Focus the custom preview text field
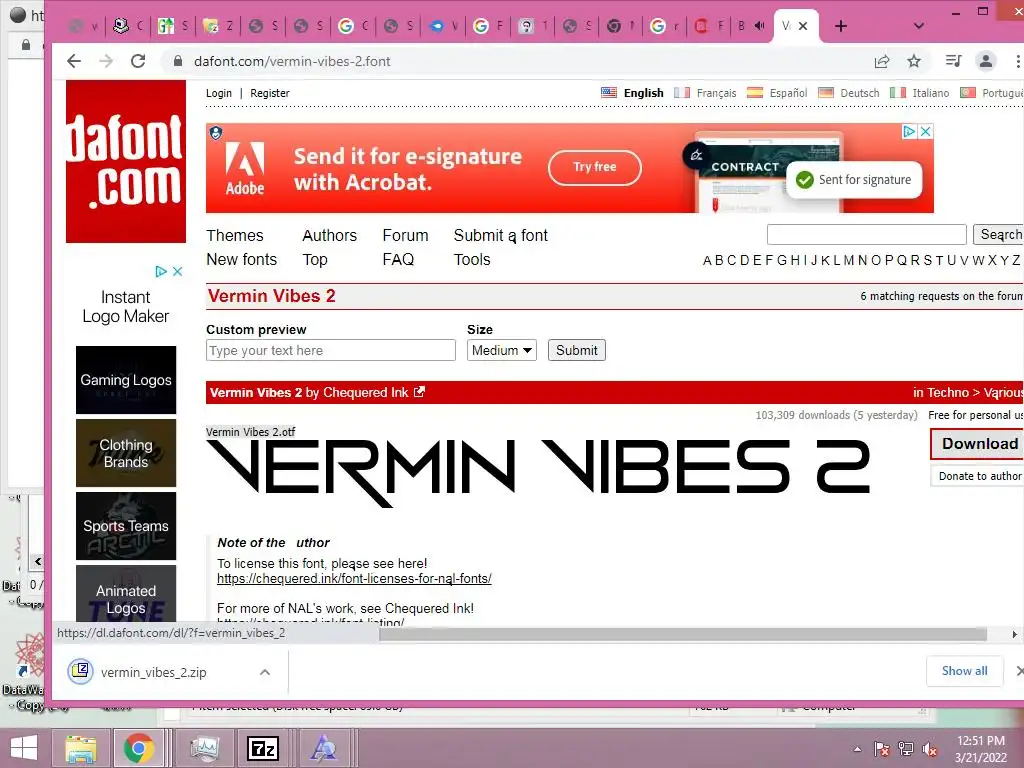 [x=331, y=350]
